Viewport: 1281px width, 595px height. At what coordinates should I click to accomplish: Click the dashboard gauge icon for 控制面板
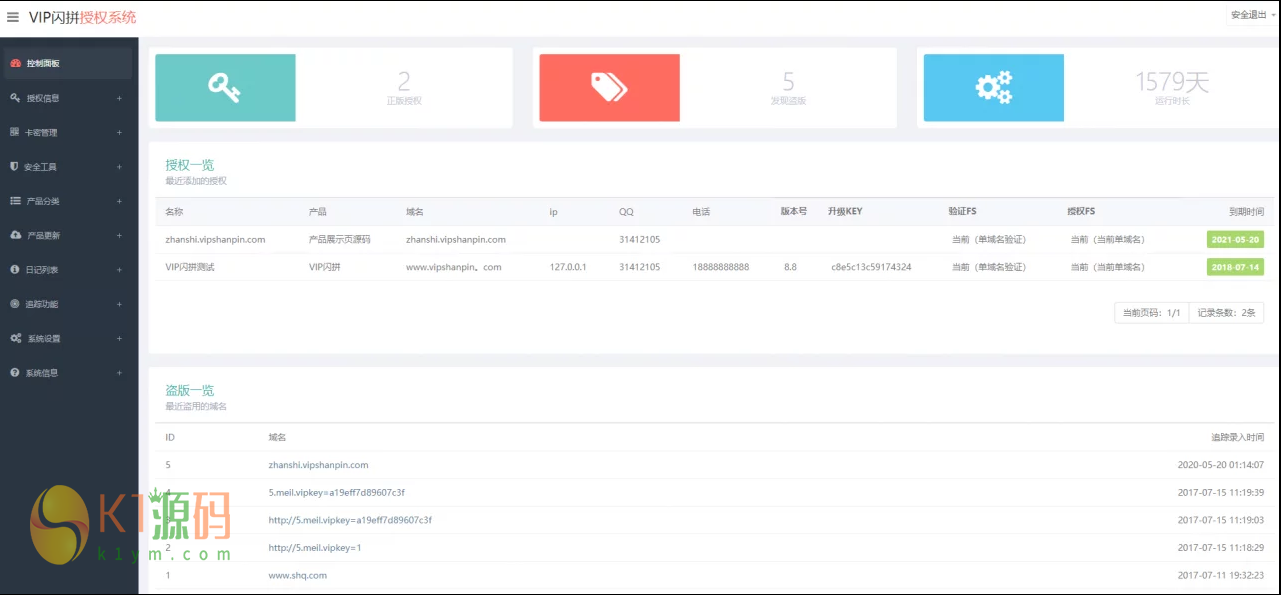[15, 63]
